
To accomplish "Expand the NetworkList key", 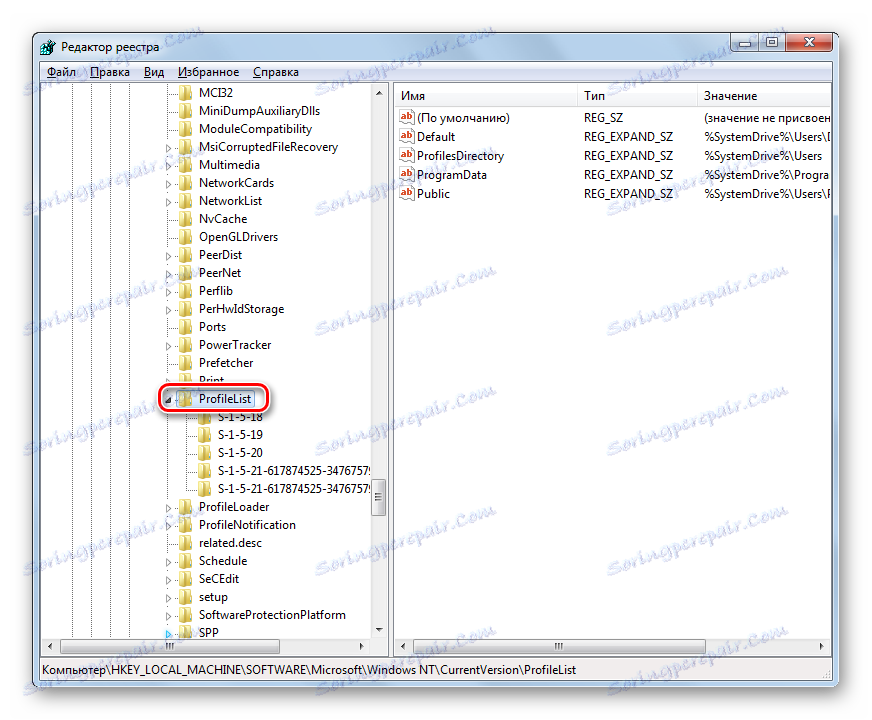I will click(169, 202).
